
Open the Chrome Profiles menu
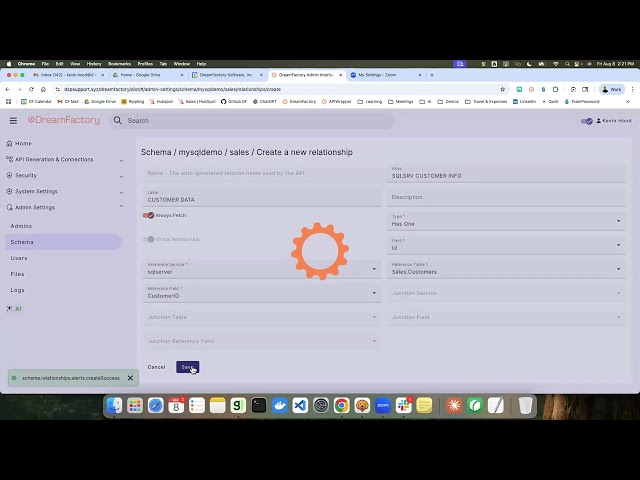point(145,64)
